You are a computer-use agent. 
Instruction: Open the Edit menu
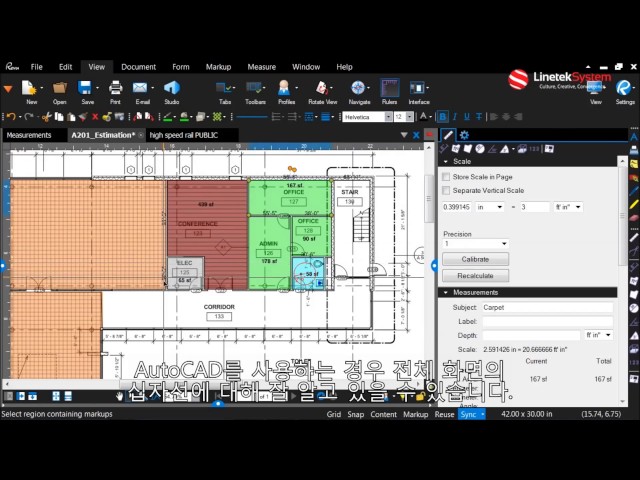tap(65, 67)
